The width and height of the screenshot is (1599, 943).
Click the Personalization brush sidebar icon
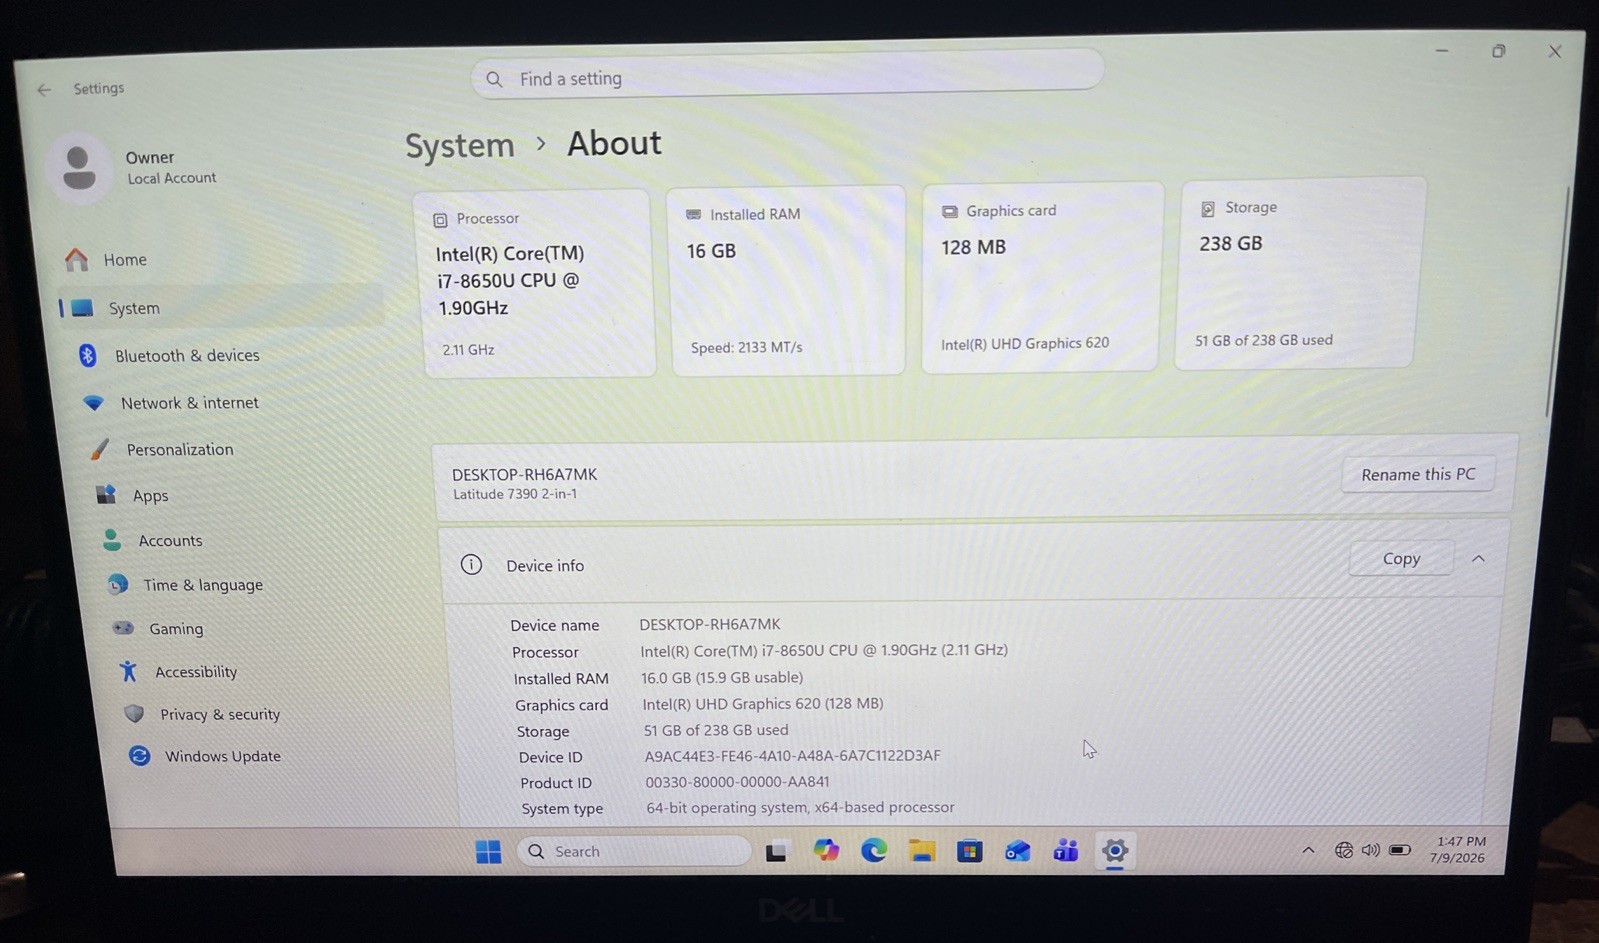99,449
